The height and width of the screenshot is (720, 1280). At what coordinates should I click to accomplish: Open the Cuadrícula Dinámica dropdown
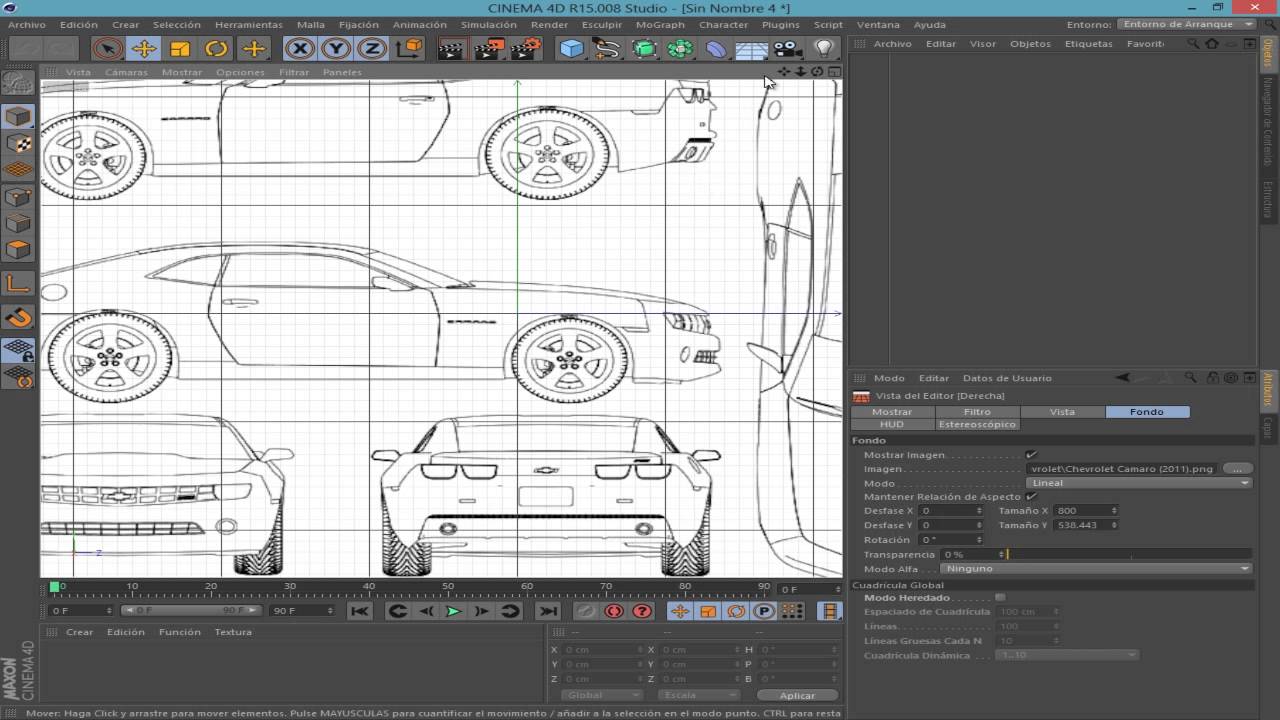[x=1068, y=655]
